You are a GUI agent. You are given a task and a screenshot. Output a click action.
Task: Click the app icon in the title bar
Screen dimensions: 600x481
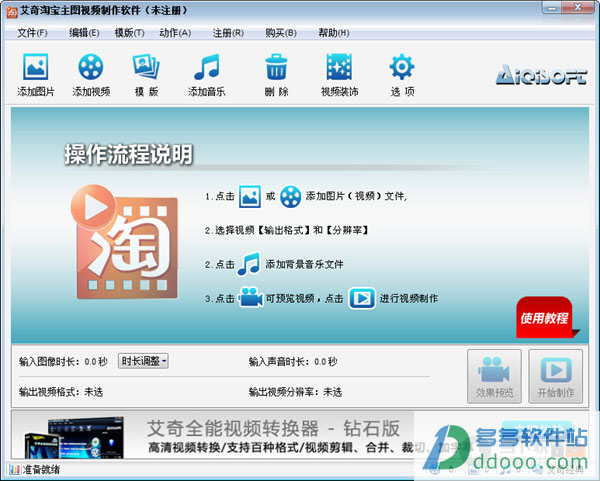tap(11, 11)
